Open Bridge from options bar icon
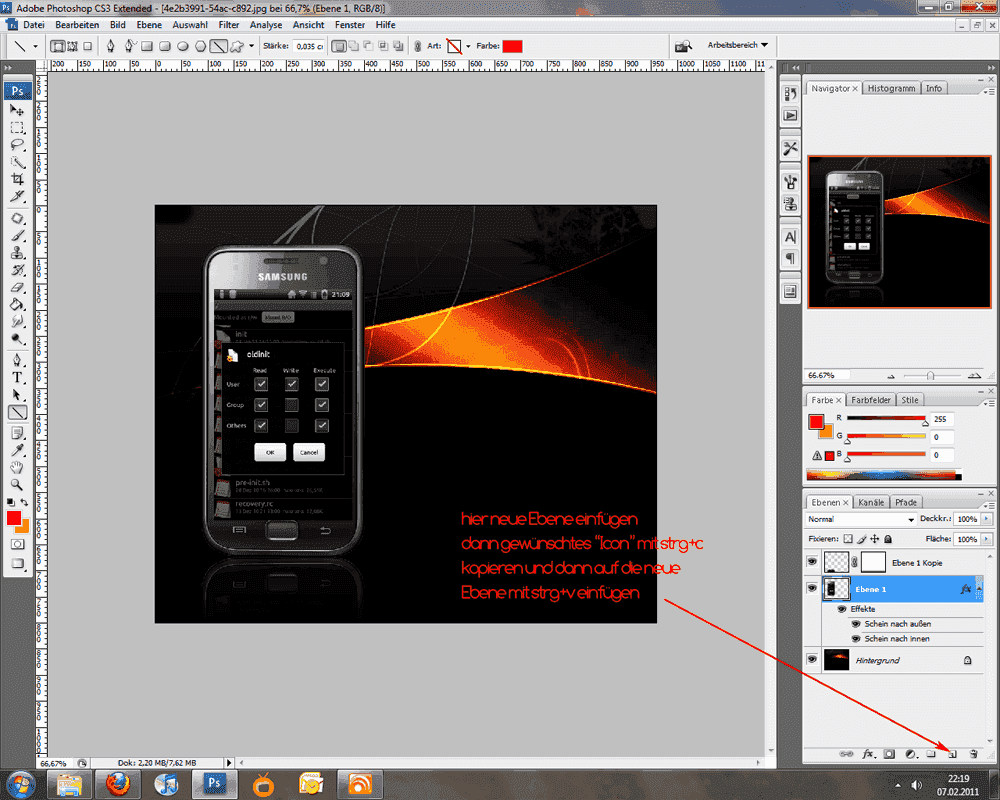1000x800 pixels. tap(684, 46)
